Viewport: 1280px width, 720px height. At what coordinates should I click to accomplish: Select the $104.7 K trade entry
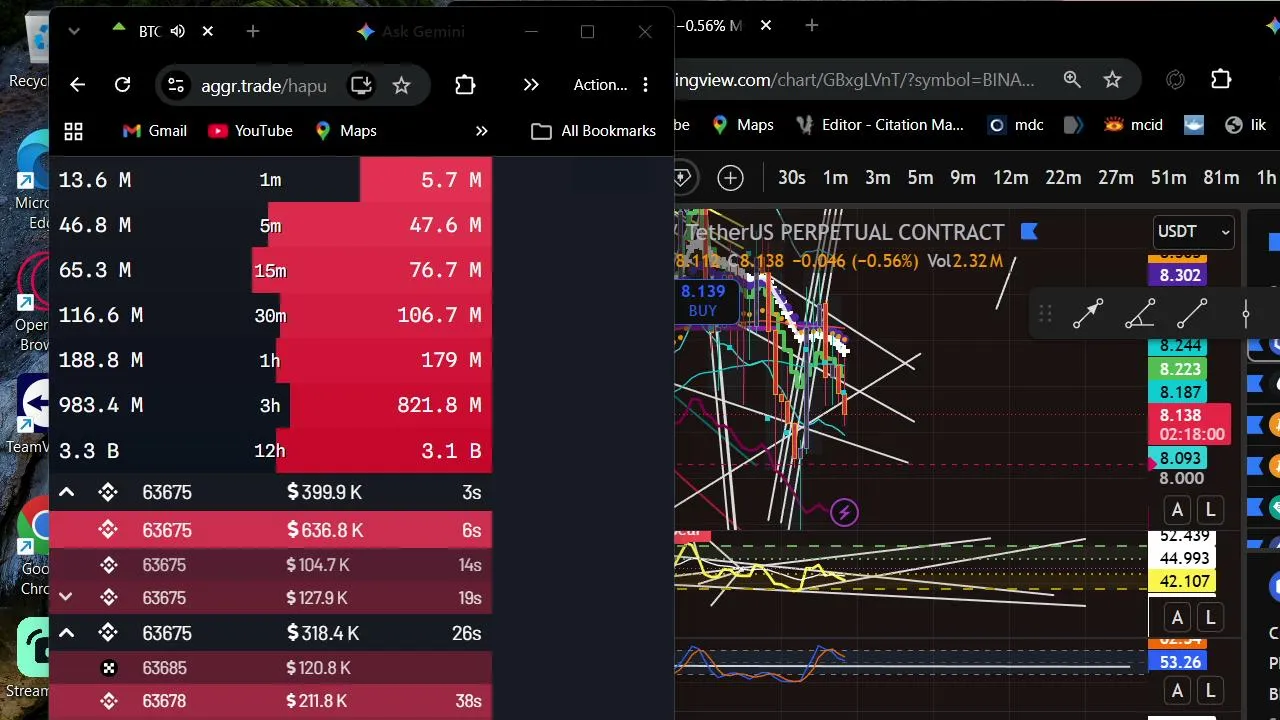click(270, 565)
